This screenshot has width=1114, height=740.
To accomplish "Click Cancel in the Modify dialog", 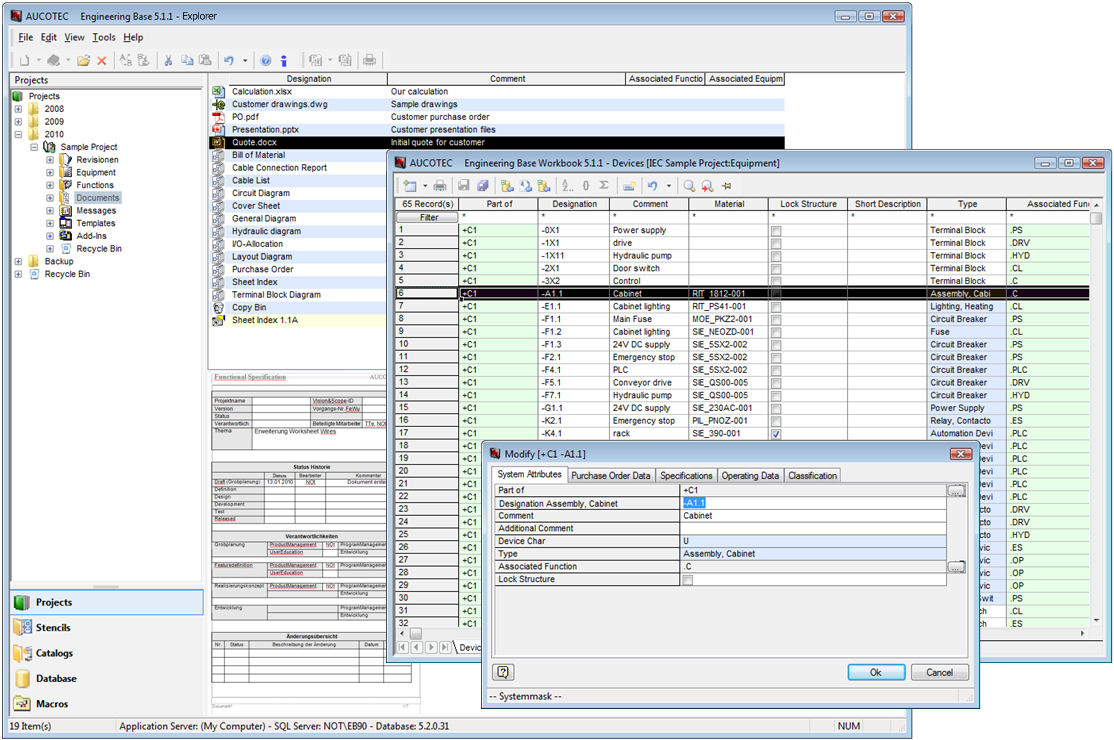I will pos(939,672).
